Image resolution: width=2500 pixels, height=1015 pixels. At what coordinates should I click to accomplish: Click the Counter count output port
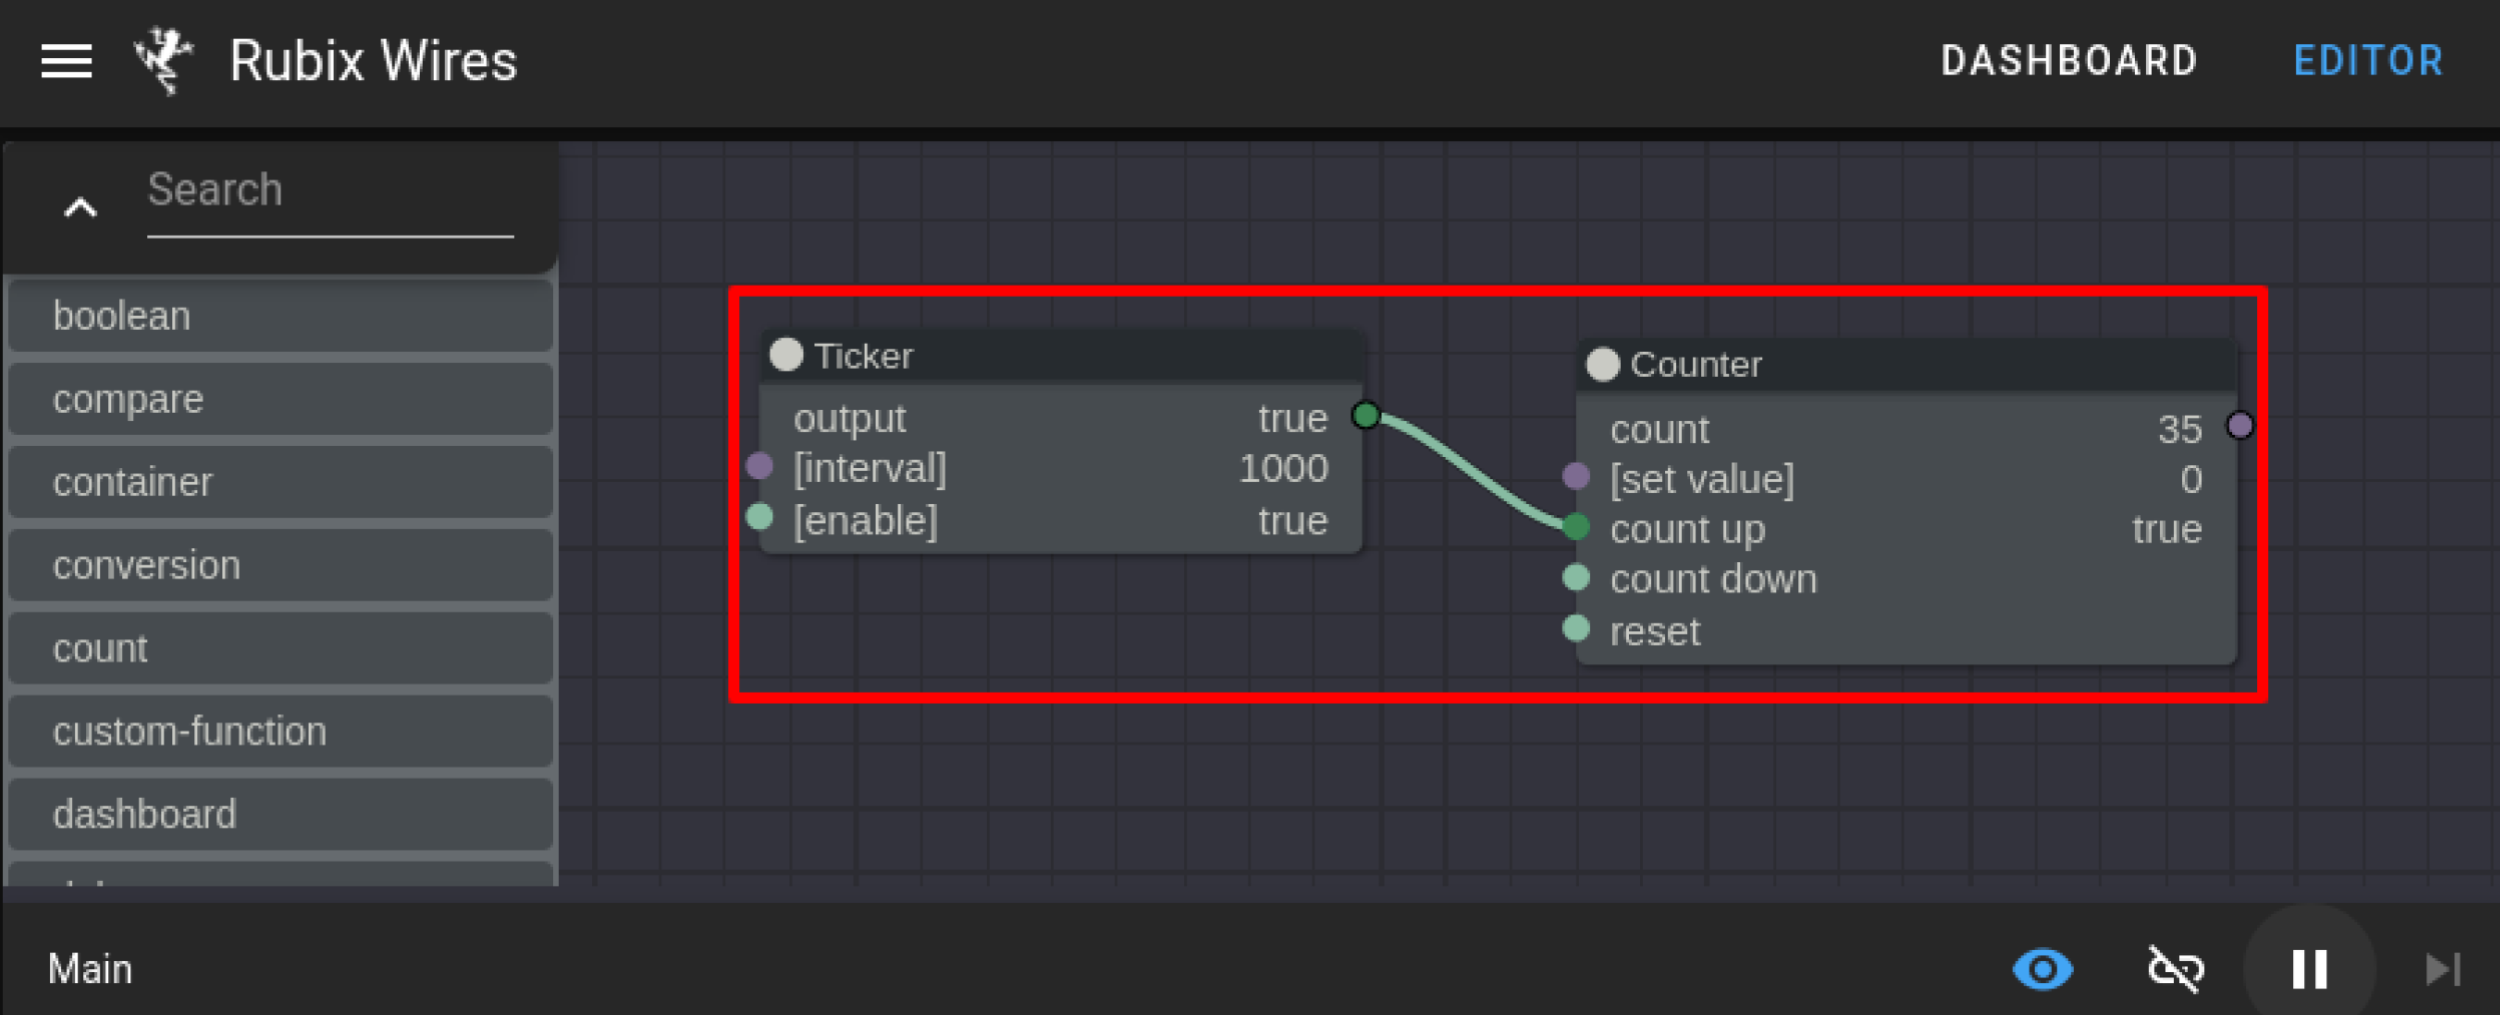pyautogui.click(x=2240, y=425)
